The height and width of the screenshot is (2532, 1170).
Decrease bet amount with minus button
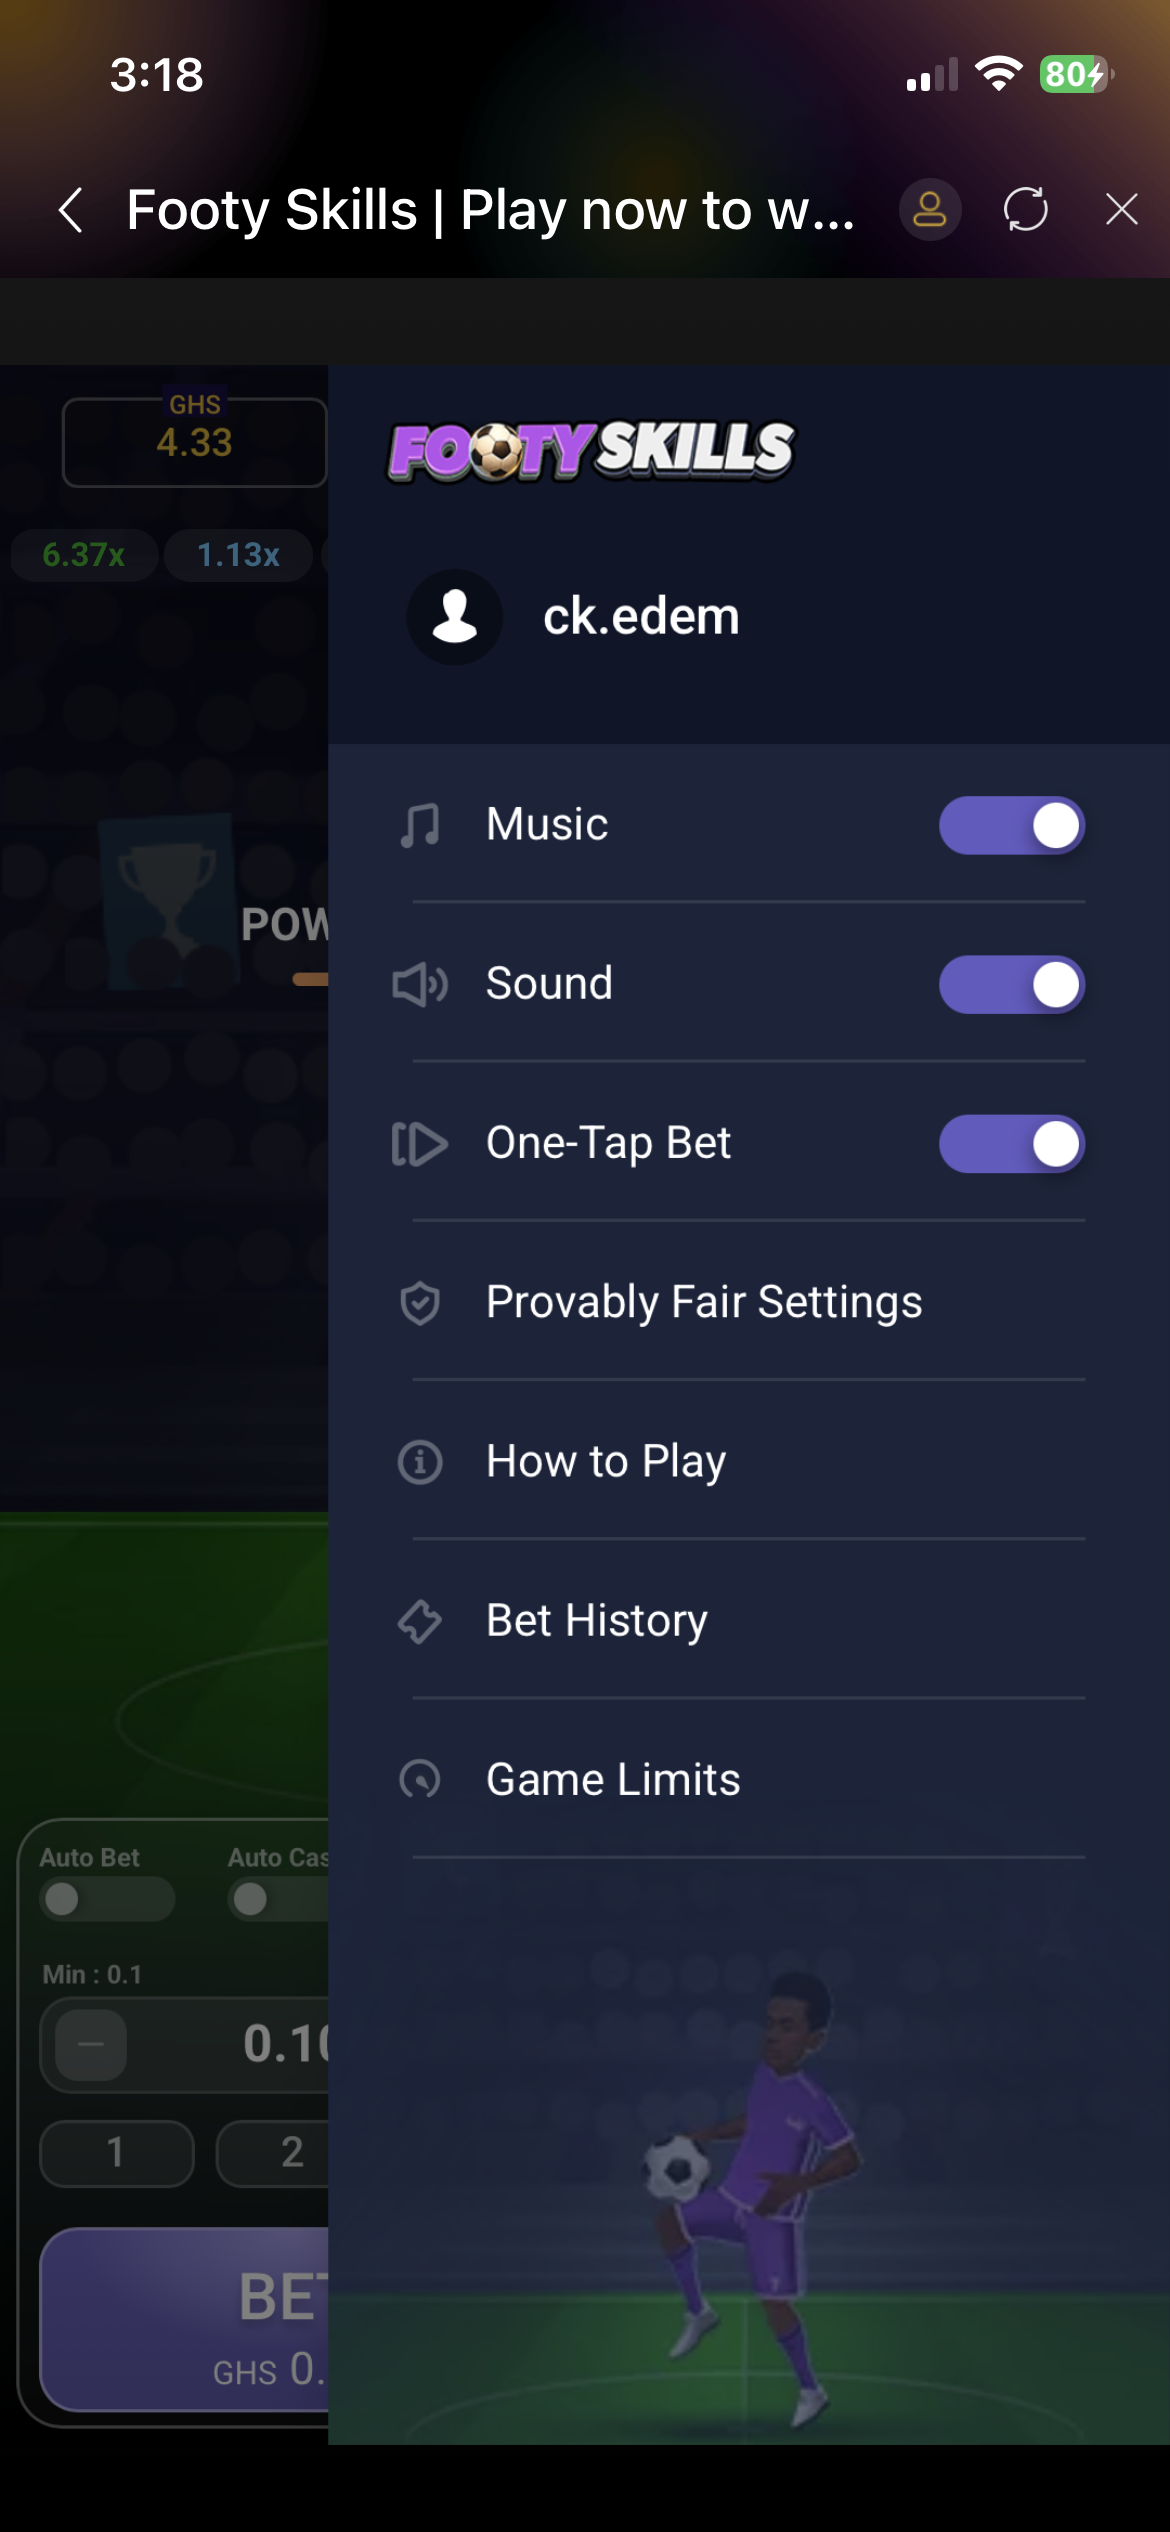91,2045
